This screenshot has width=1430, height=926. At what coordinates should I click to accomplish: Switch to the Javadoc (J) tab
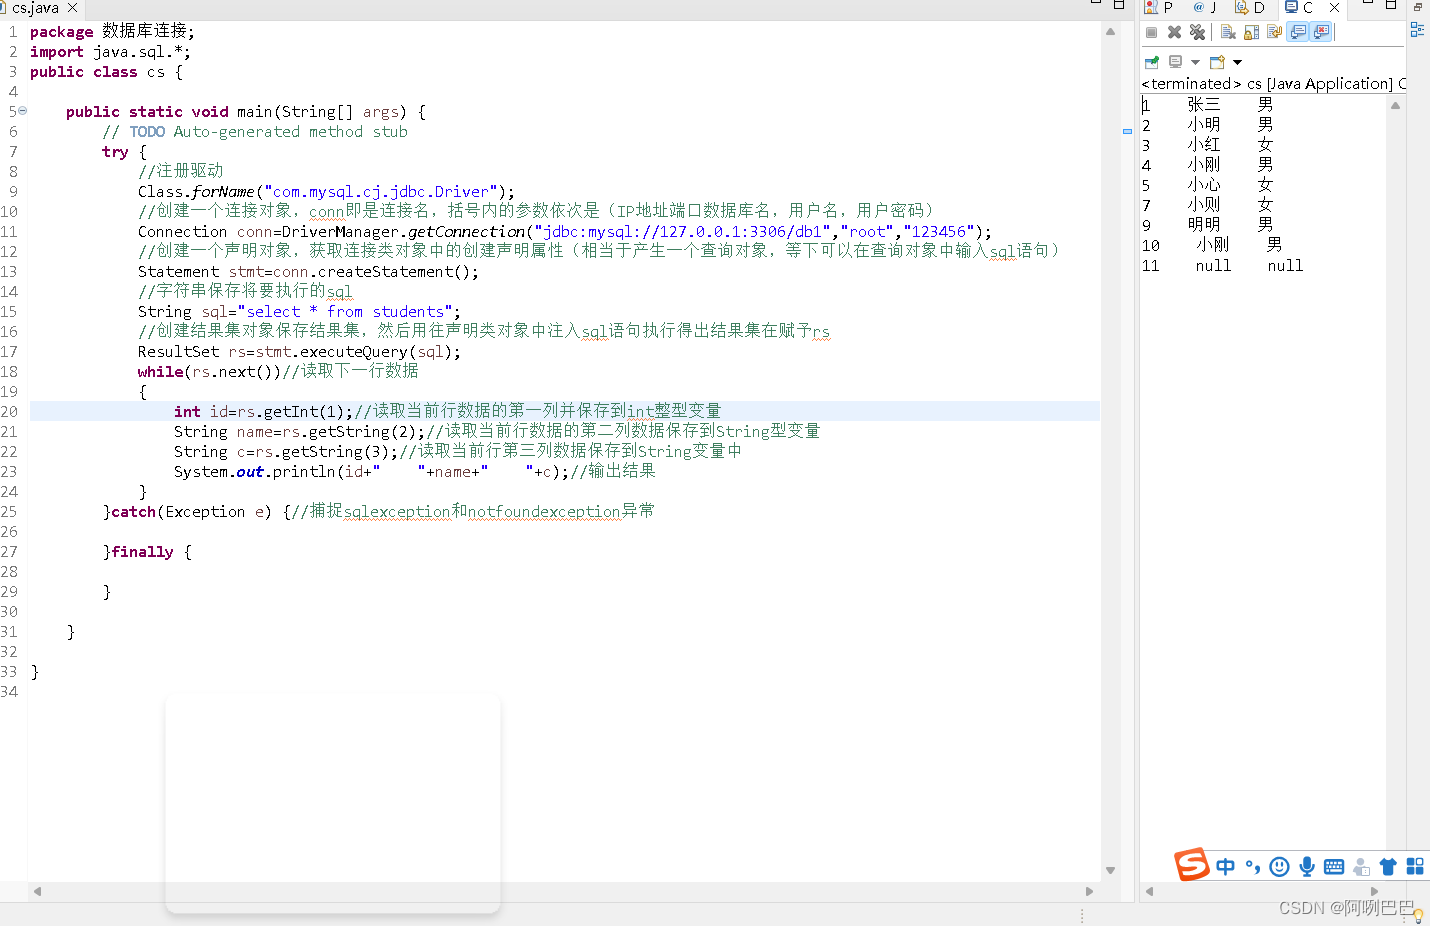click(x=1204, y=7)
